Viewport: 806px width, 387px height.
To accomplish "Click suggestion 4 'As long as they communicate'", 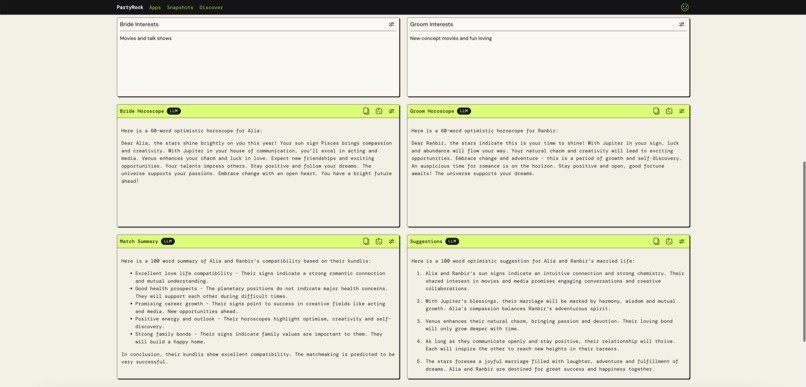I will coord(550,345).
